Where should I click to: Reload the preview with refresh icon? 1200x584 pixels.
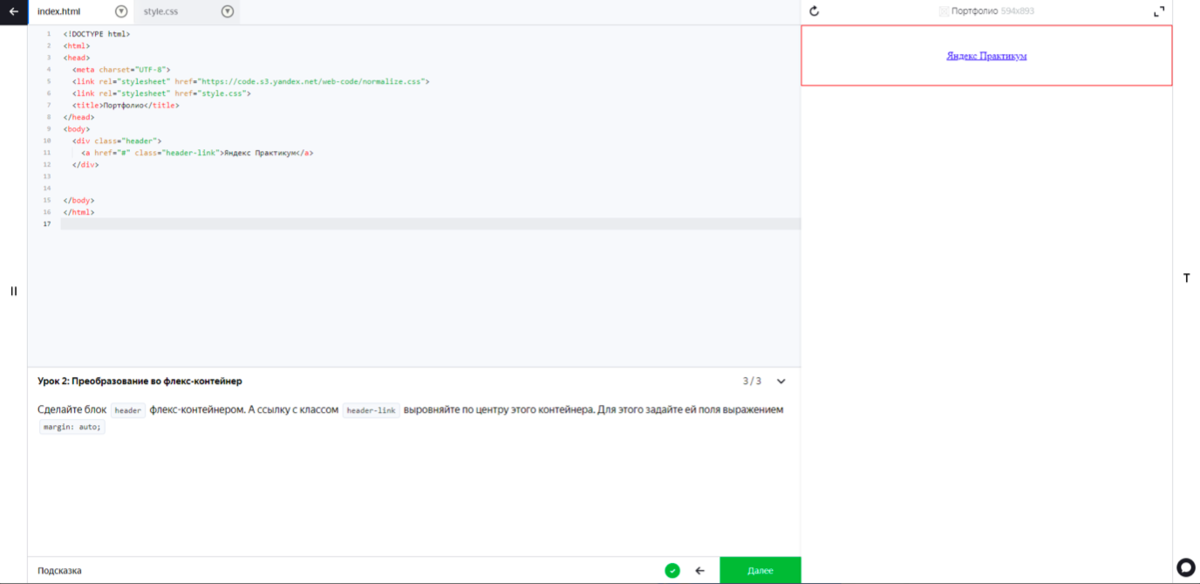coord(814,11)
